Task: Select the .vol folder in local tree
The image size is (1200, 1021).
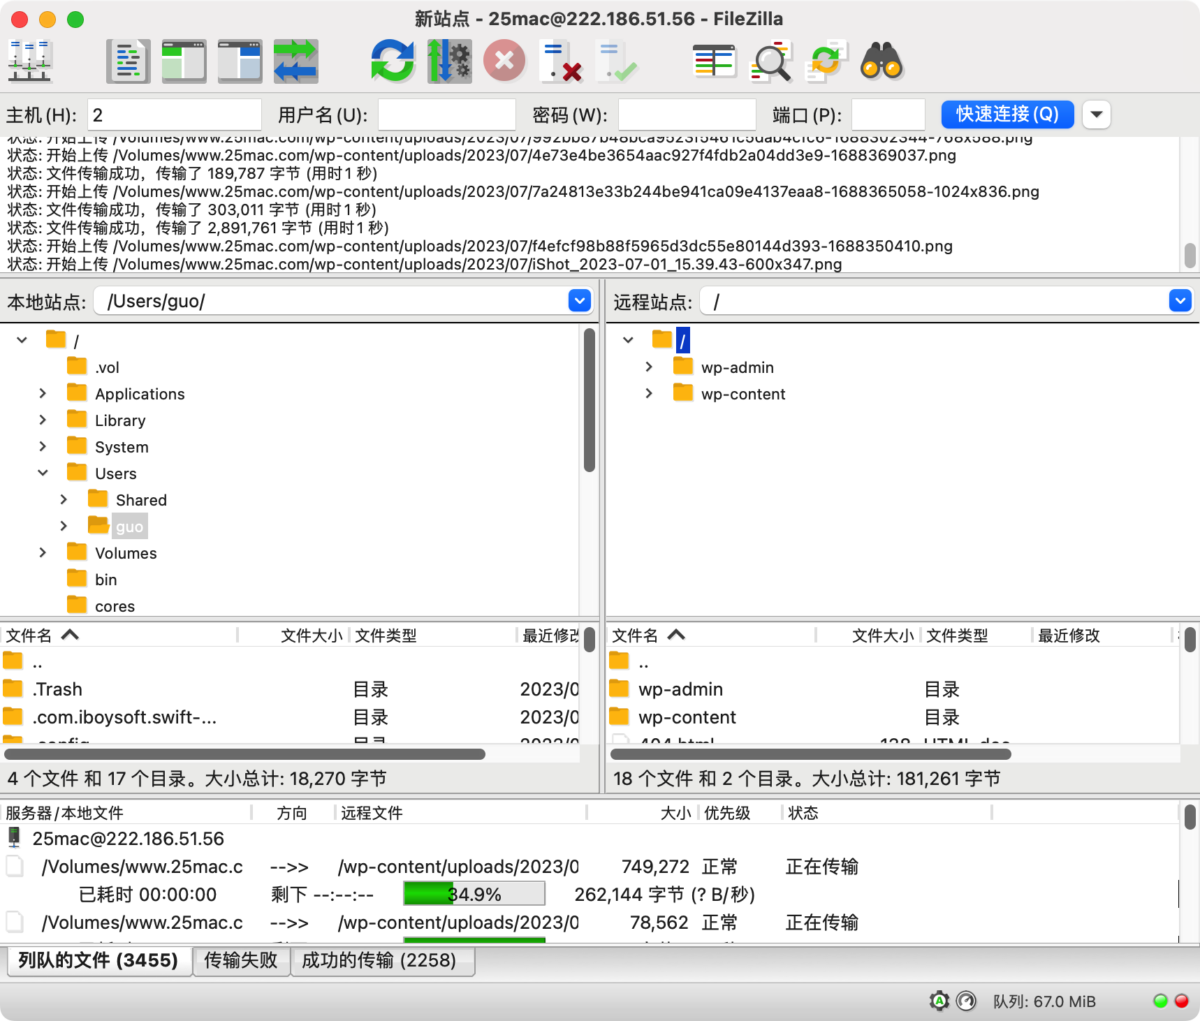Action: coord(93,367)
